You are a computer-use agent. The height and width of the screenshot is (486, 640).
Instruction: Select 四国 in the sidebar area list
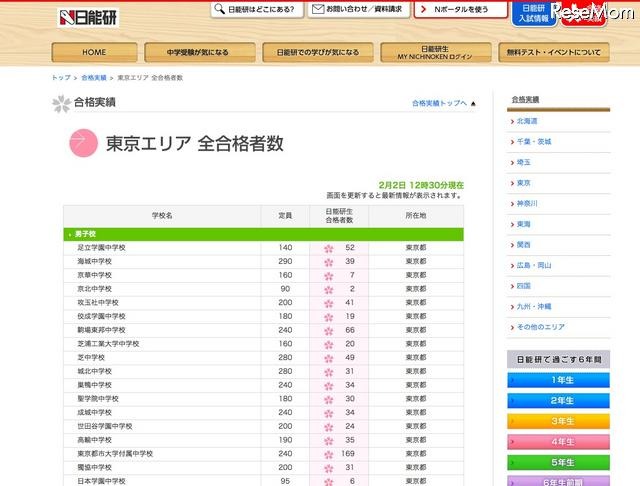[x=524, y=286]
